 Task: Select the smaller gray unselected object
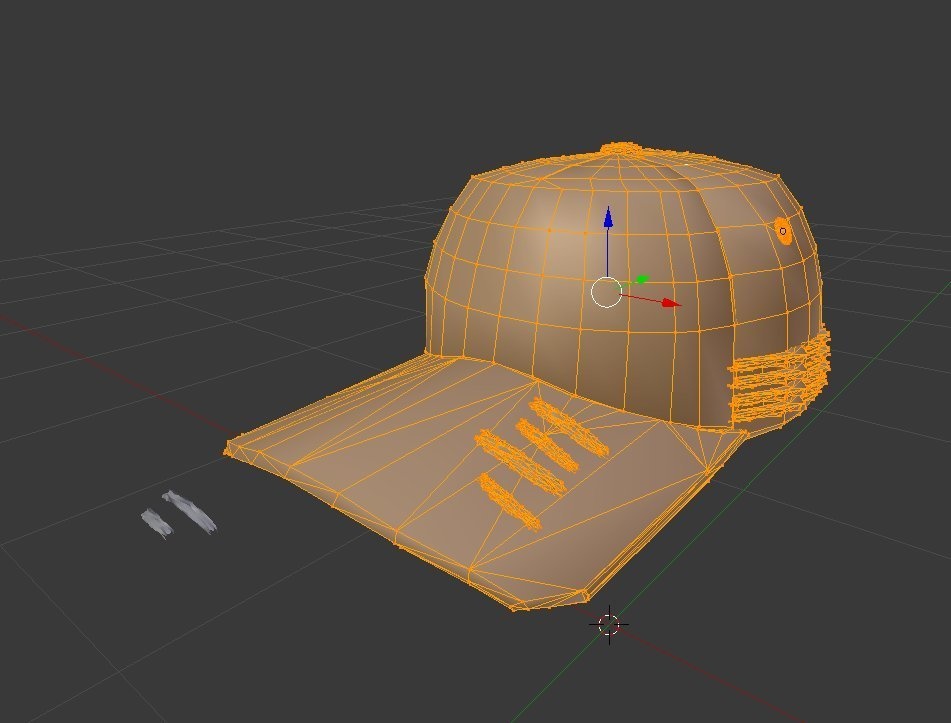point(156,523)
